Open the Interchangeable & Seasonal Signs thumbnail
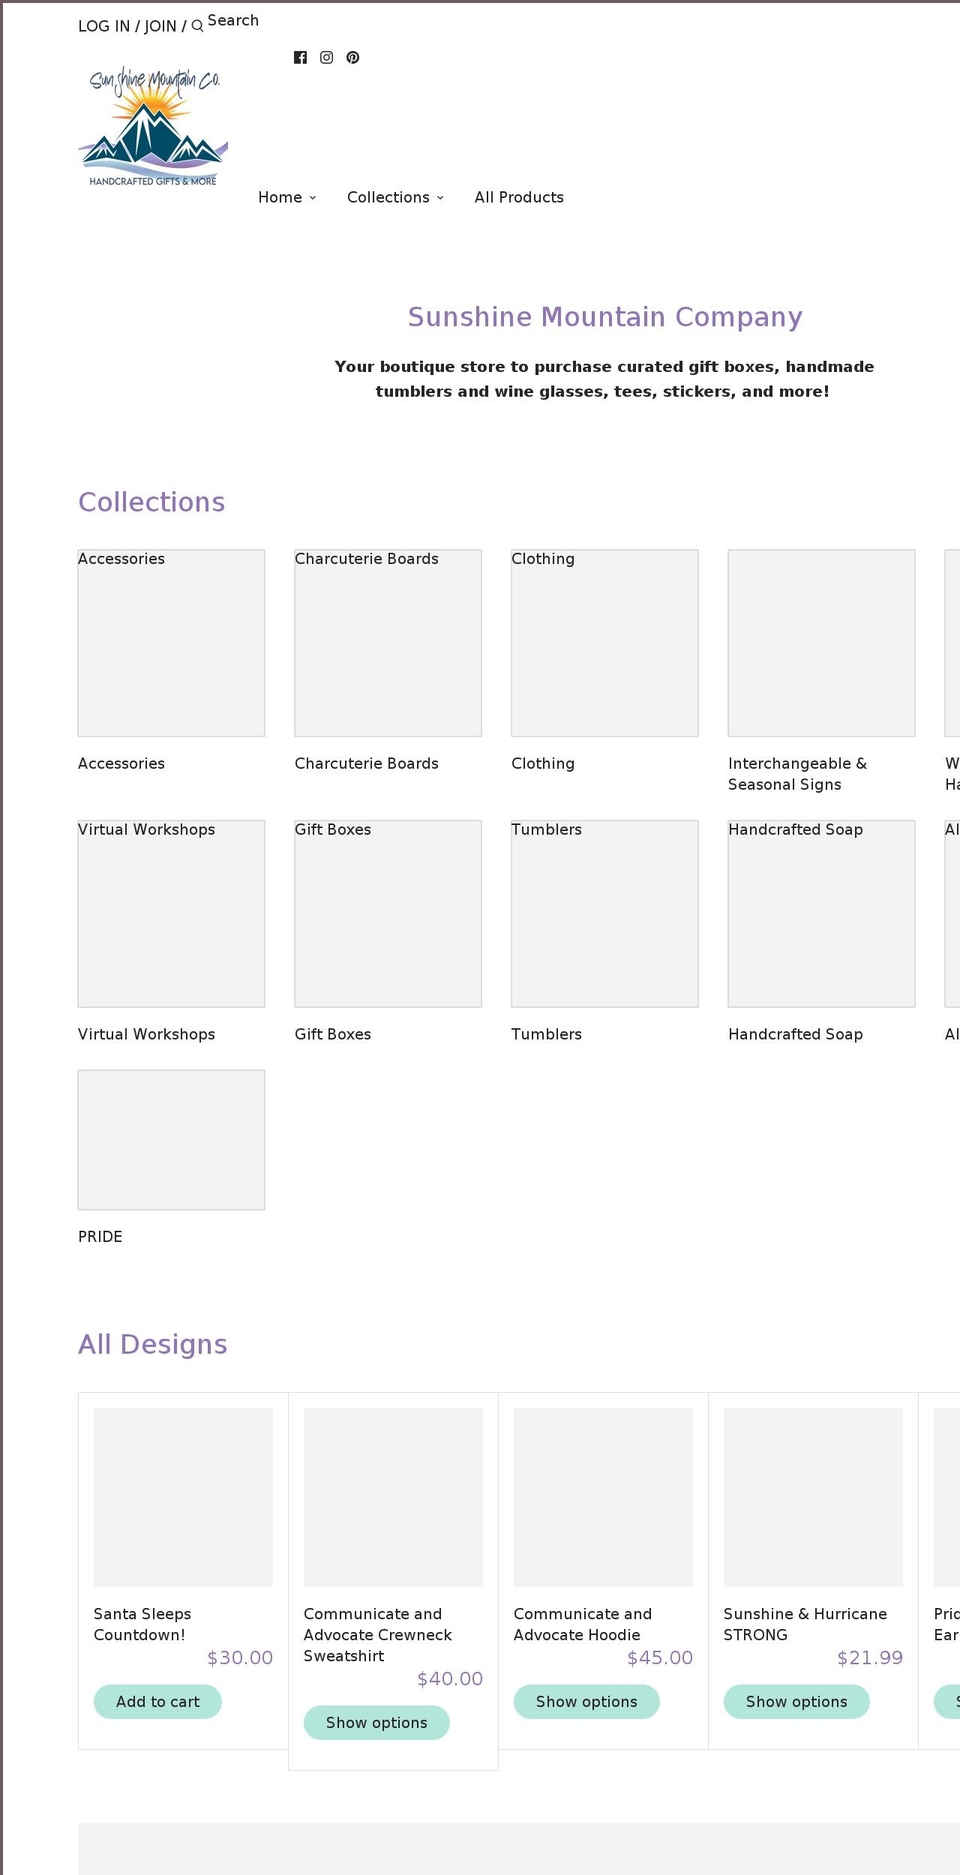The image size is (960, 1875). (821, 643)
